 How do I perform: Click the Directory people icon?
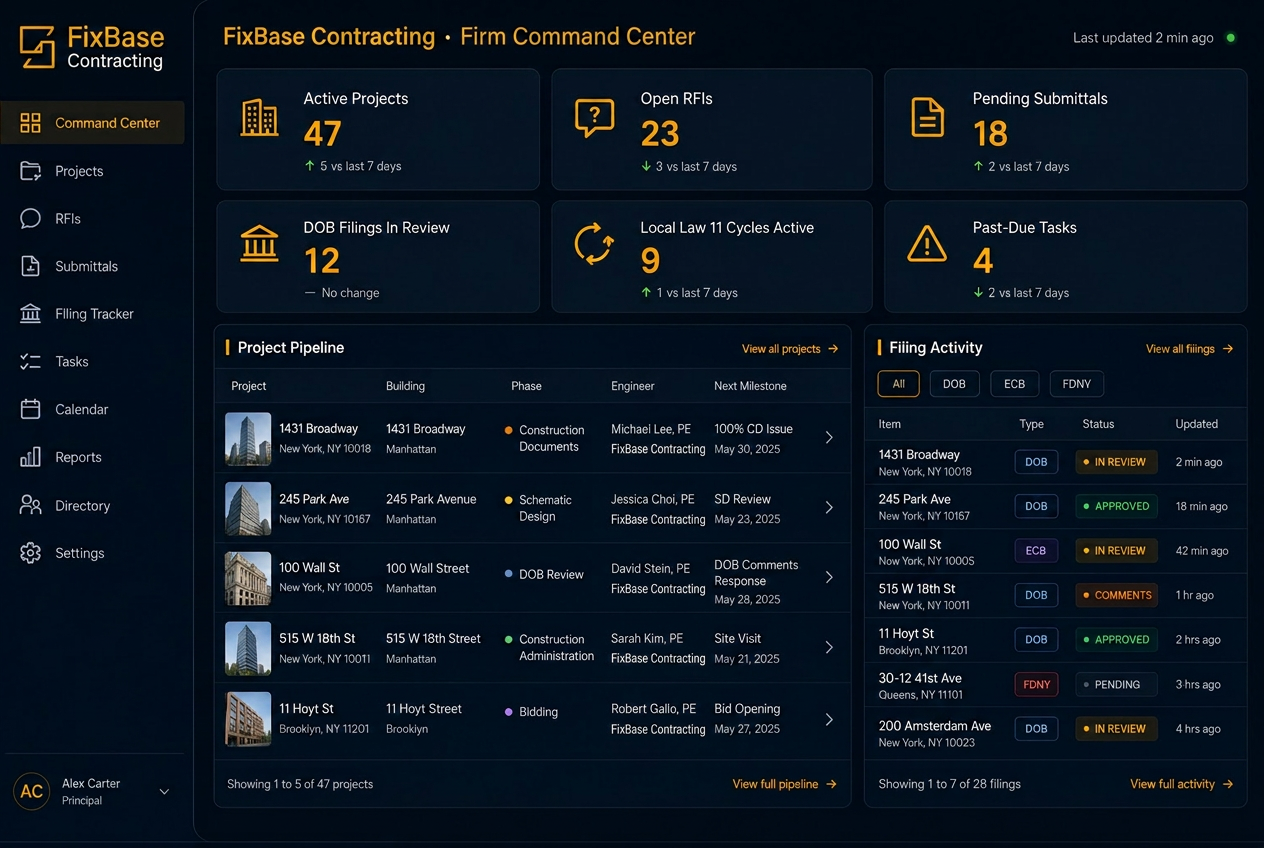31,505
